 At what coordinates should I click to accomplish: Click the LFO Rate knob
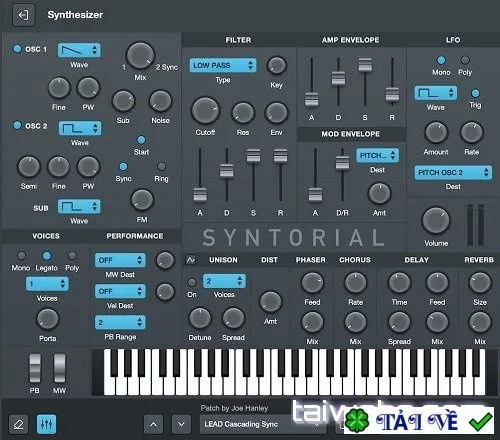471,133
